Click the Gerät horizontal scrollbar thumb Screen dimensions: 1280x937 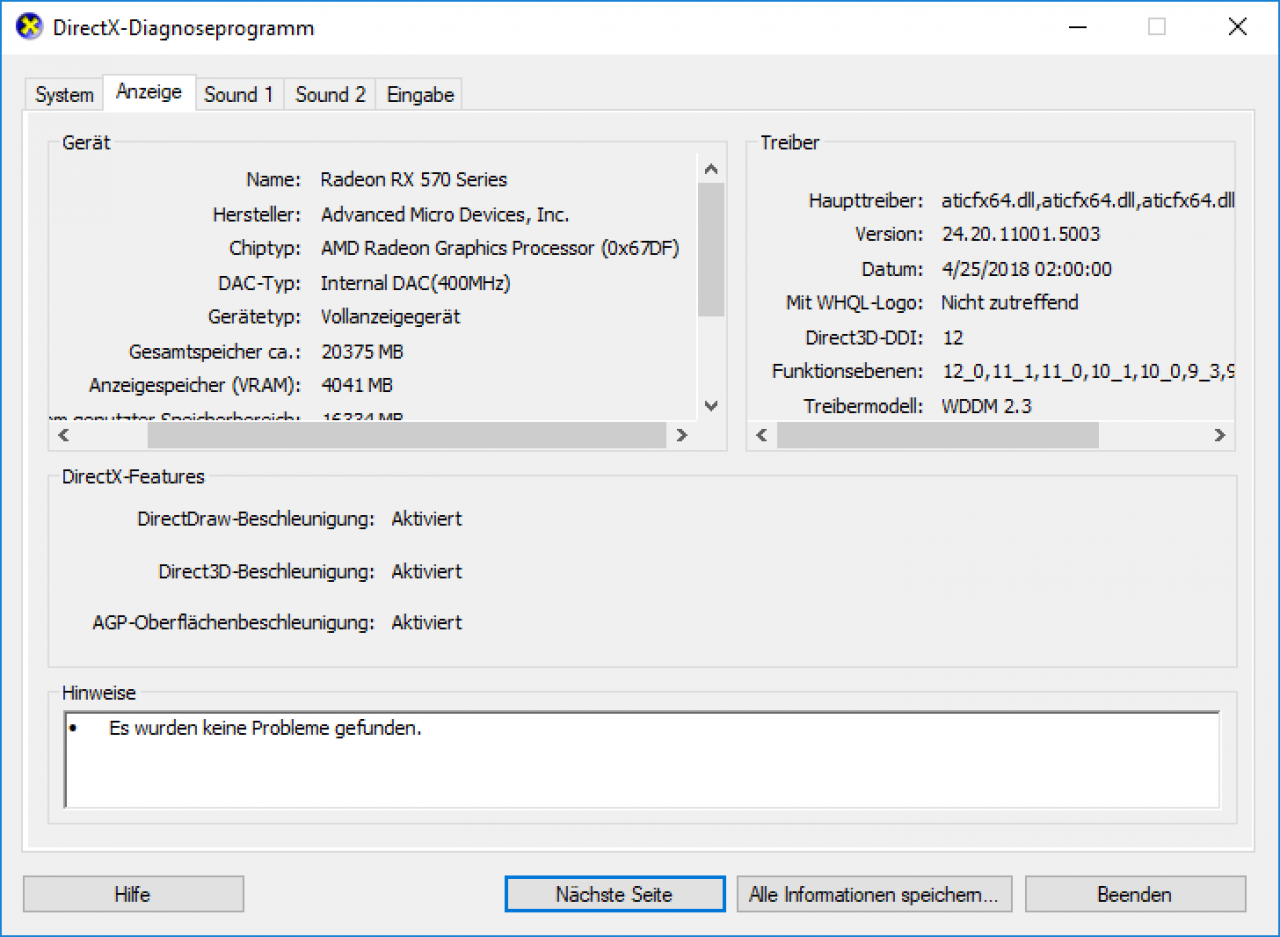(406, 435)
